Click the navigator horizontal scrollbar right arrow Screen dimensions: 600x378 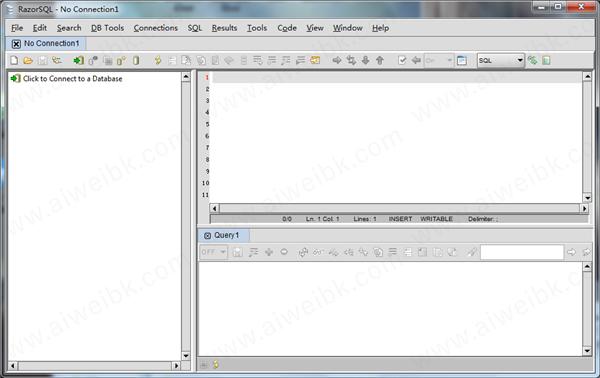pos(176,366)
